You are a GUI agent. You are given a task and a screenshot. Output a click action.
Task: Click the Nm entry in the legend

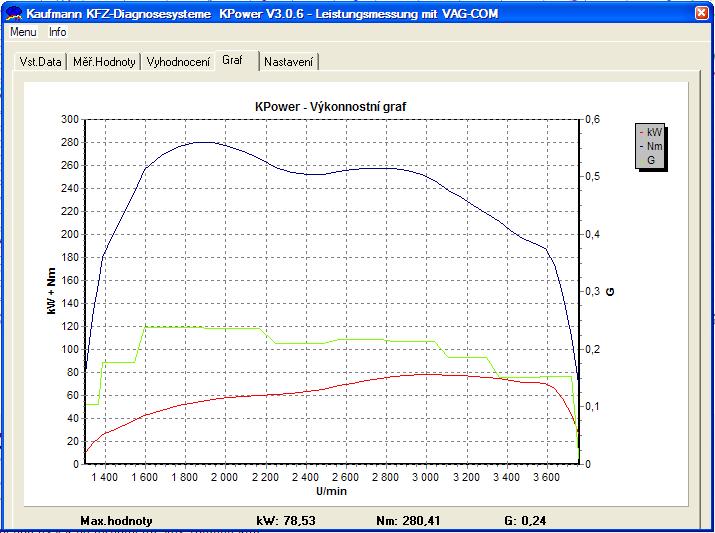(x=653, y=146)
